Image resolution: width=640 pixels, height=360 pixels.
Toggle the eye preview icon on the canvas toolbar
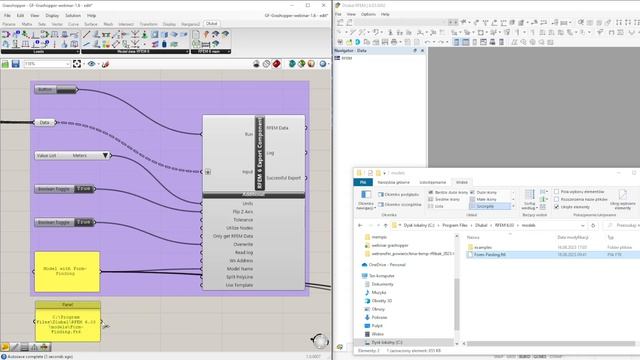pyautogui.click(x=91, y=64)
